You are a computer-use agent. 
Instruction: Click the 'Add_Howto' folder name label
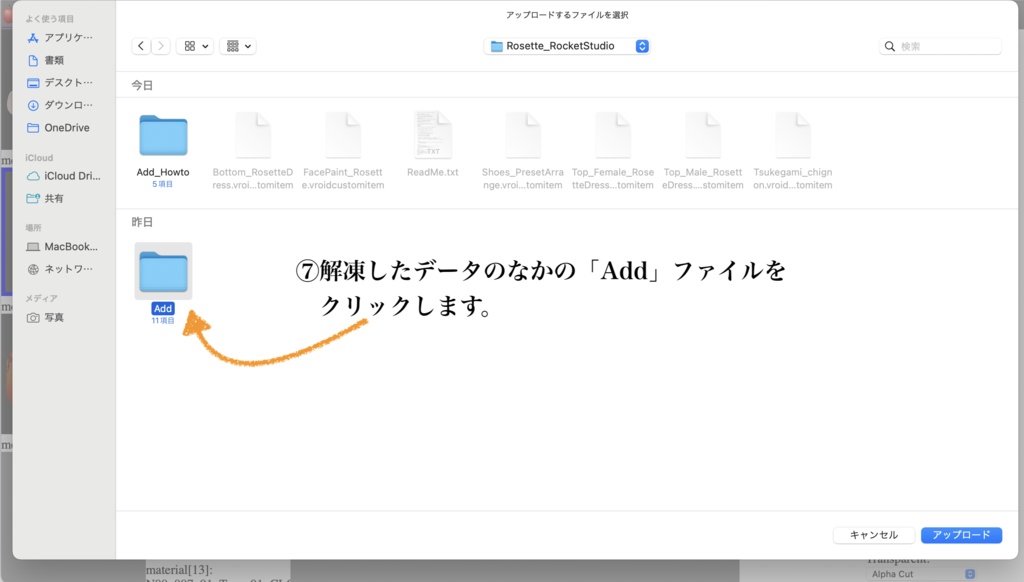tap(163, 172)
